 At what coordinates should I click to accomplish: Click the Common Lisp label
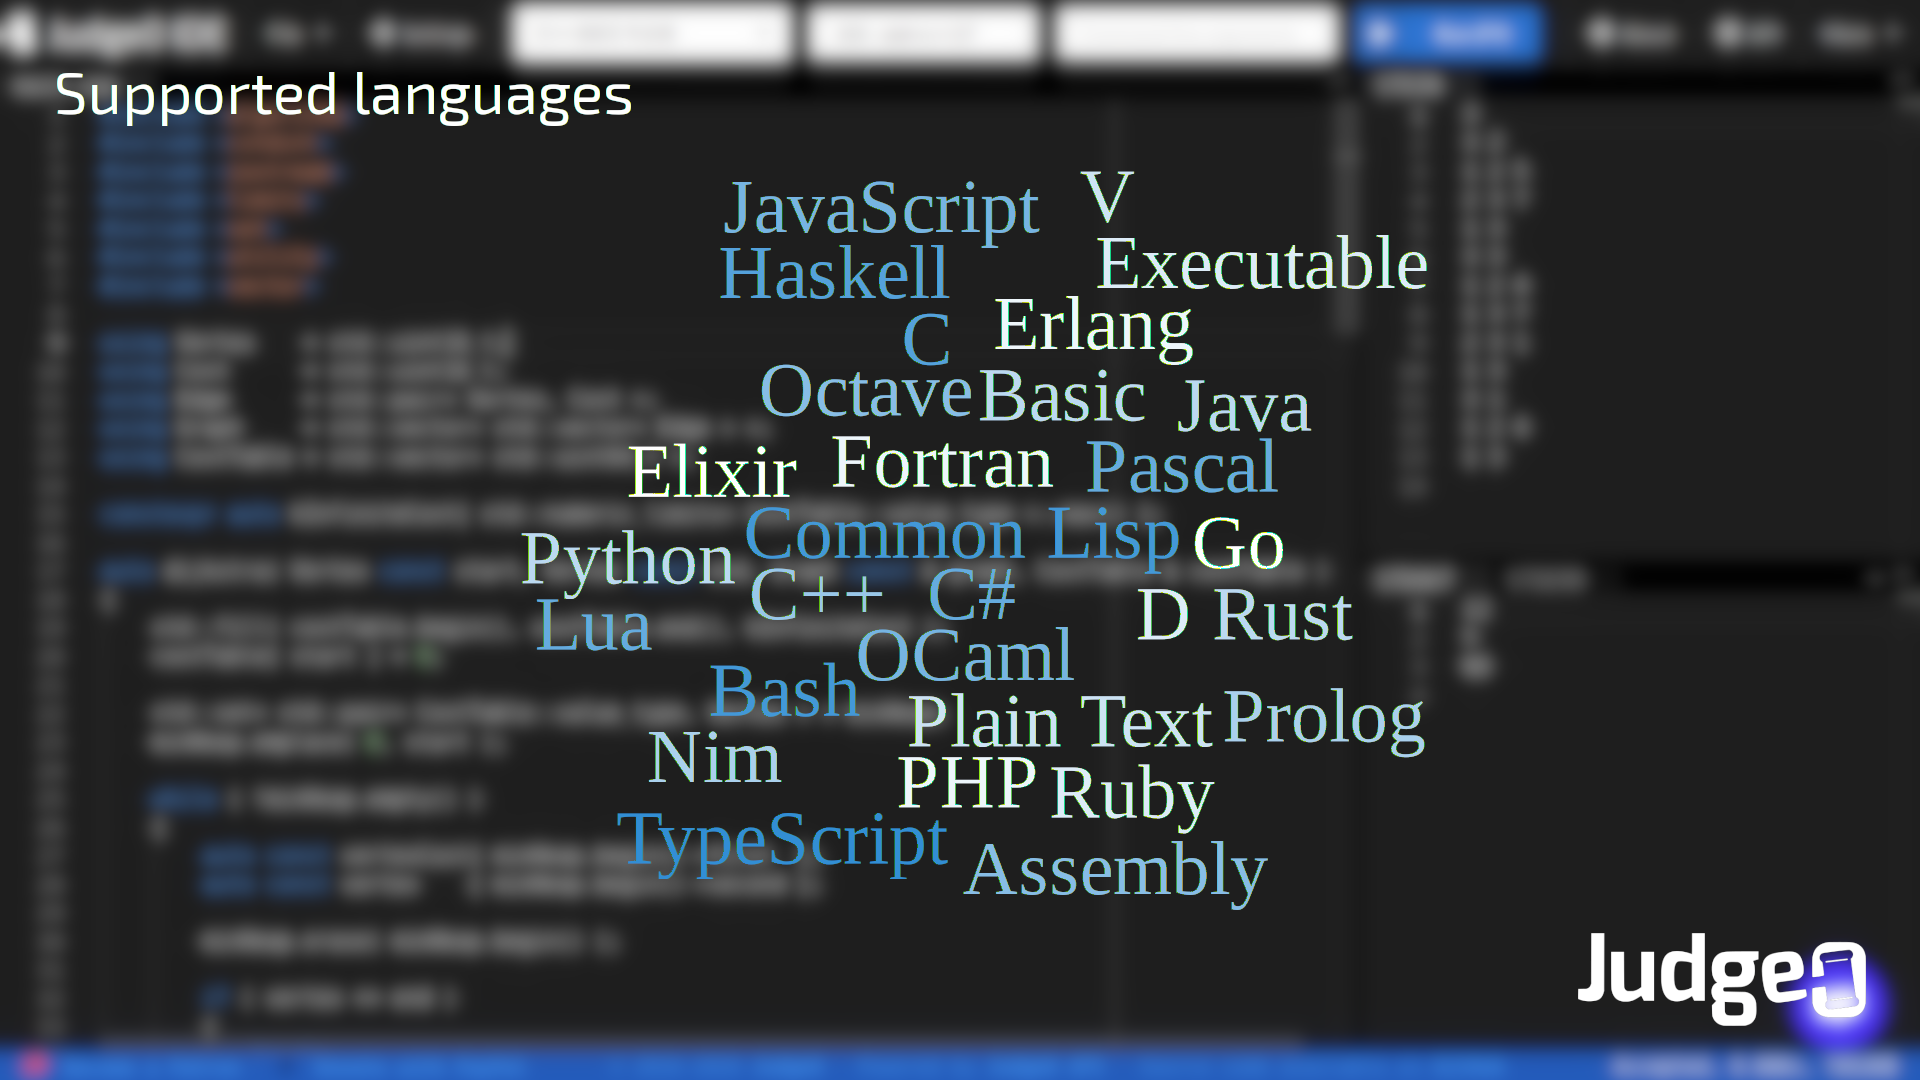[x=962, y=534]
